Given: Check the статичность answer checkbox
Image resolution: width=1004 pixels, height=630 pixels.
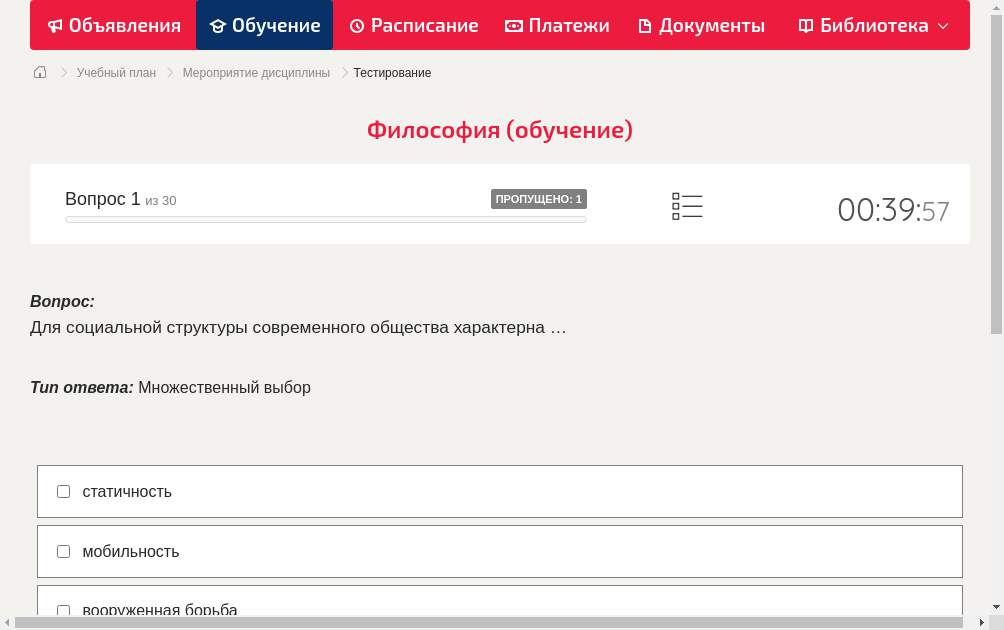Looking at the screenshot, I should (x=63, y=491).
